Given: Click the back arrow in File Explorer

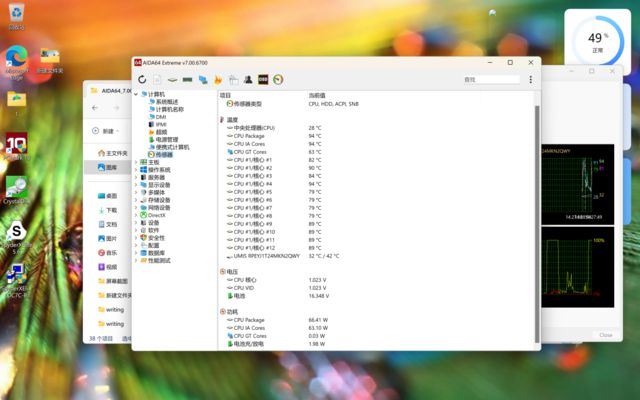Looking at the screenshot, I should [95, 108].
